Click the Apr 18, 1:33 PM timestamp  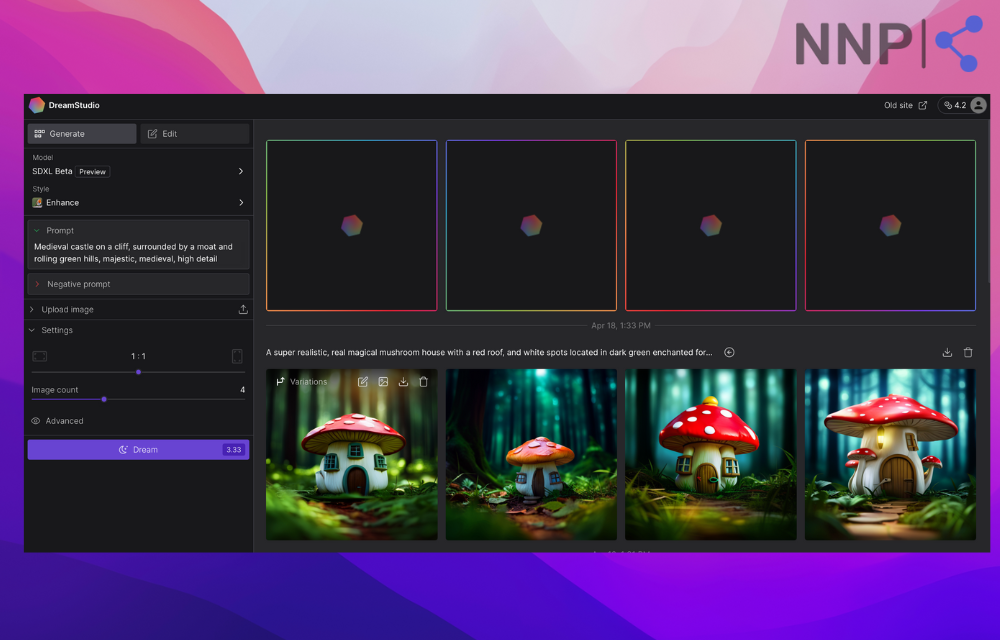point(621,325)
